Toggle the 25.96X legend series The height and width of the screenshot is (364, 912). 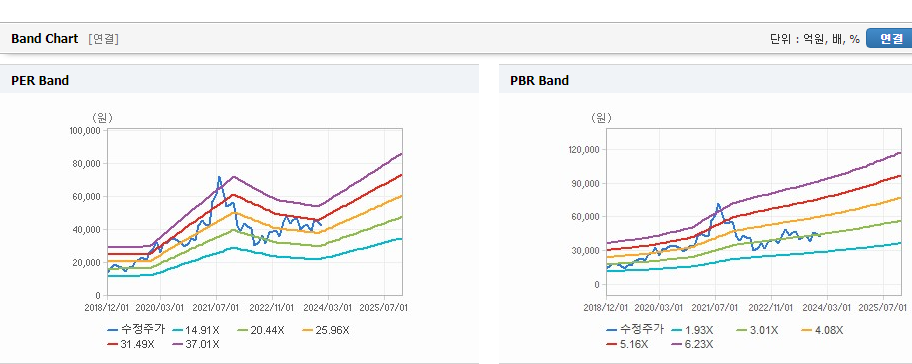(x=326, y=330)
